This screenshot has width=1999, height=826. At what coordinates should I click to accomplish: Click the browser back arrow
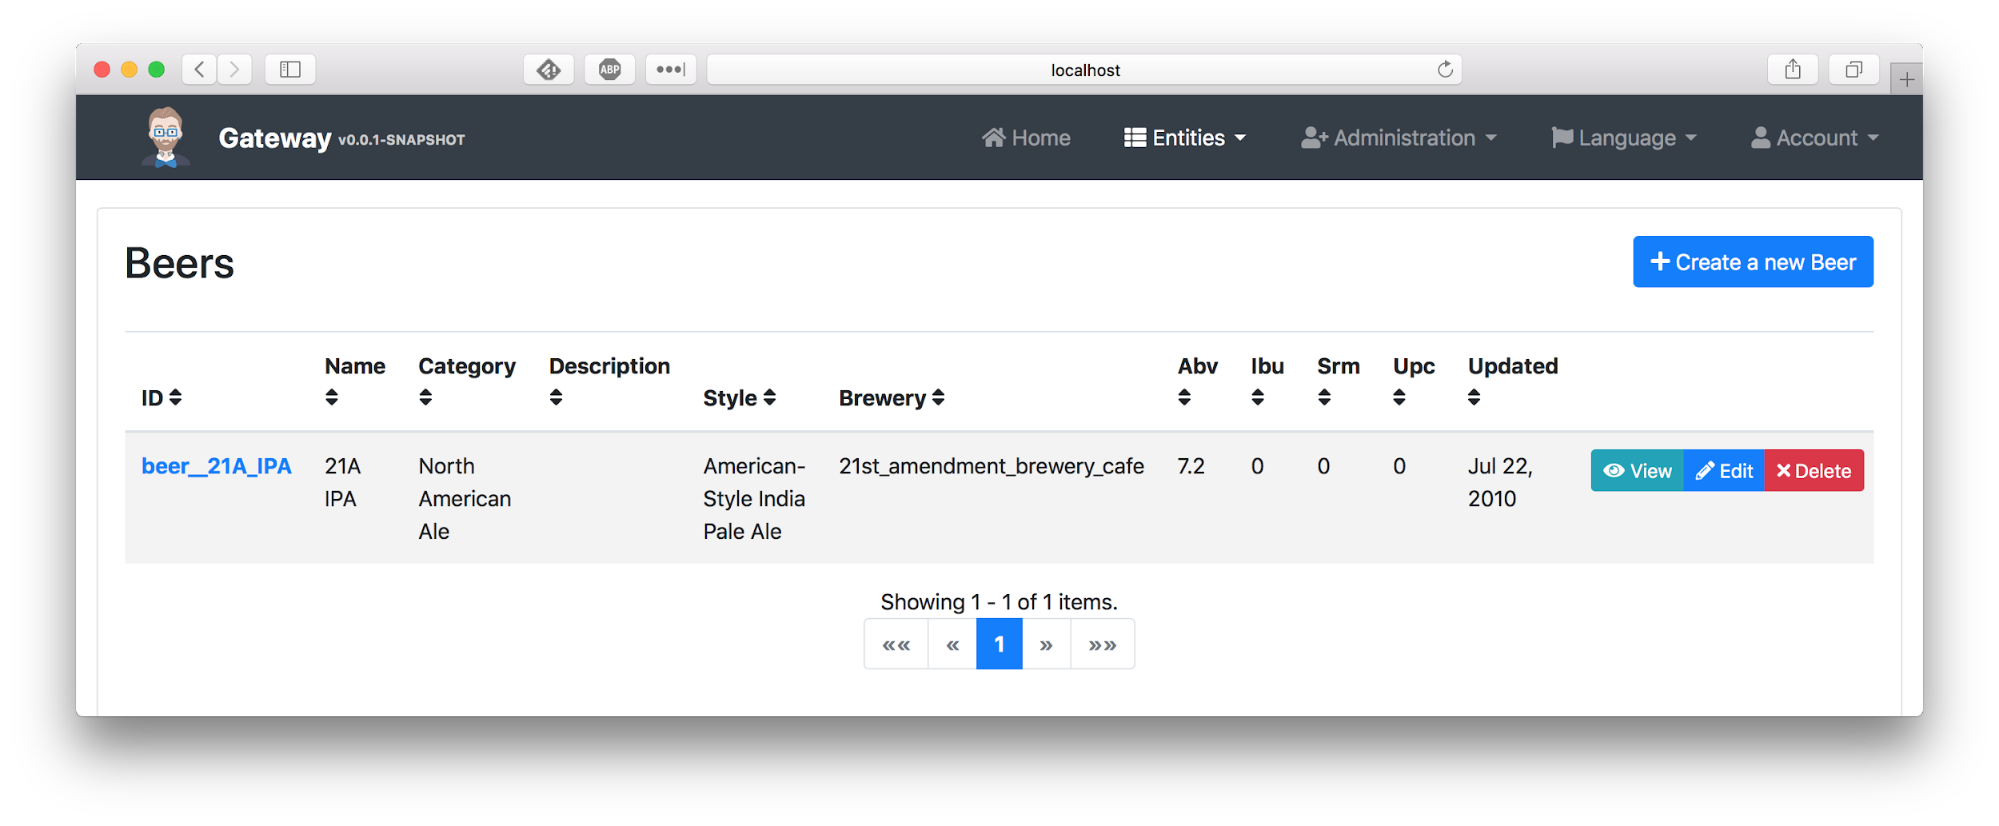[199, 69]
